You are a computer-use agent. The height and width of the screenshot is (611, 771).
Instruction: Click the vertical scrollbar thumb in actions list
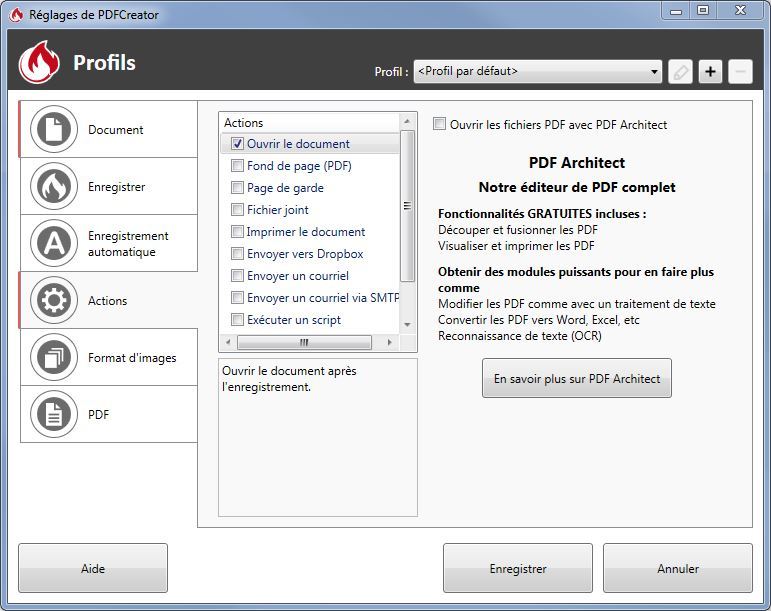coord(407,206)
